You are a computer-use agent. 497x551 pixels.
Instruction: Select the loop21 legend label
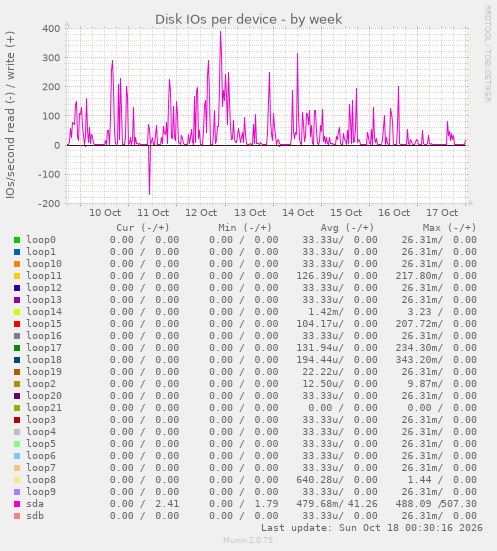[44, 408]
